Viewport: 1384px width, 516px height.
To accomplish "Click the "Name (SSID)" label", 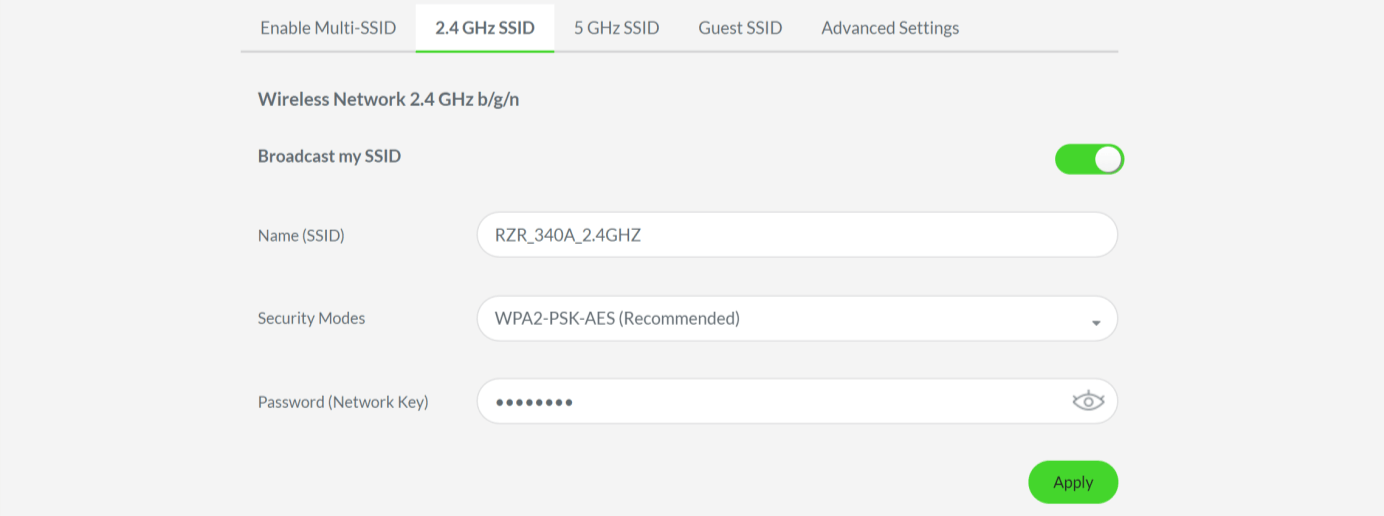I will click(x=301, y=236).
